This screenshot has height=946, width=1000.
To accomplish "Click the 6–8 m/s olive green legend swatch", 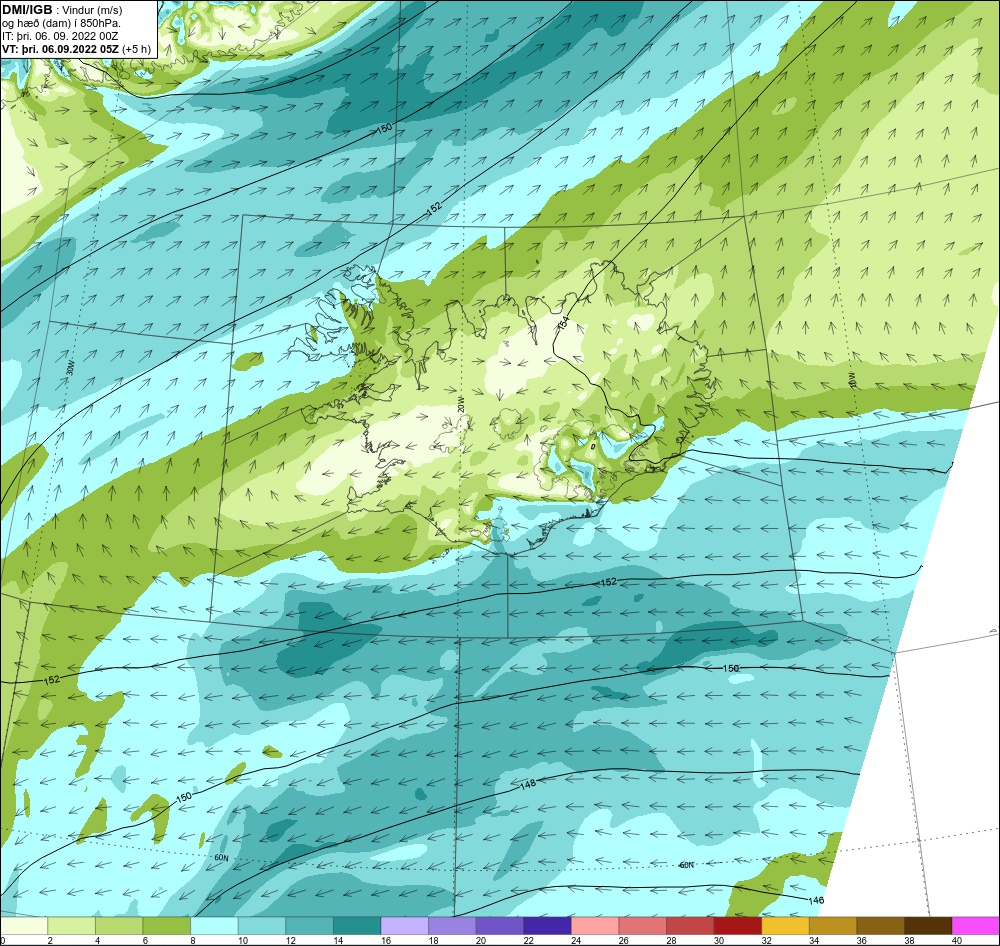I will tap(166, 926).
